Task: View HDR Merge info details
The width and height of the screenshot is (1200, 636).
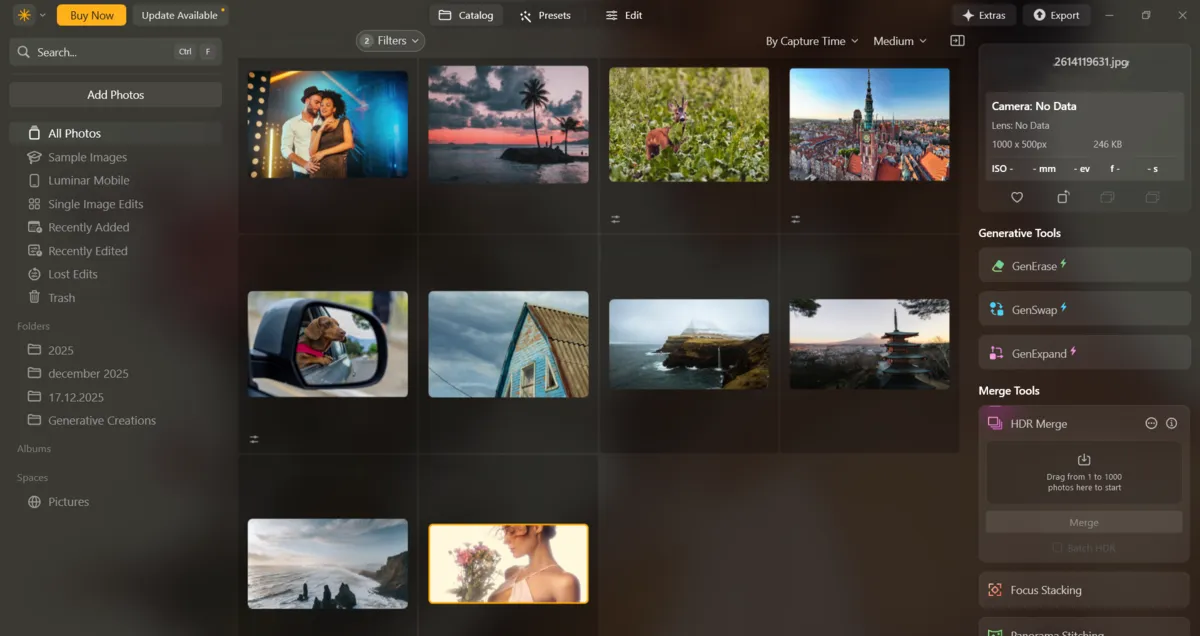Action: click(1173, 423)
